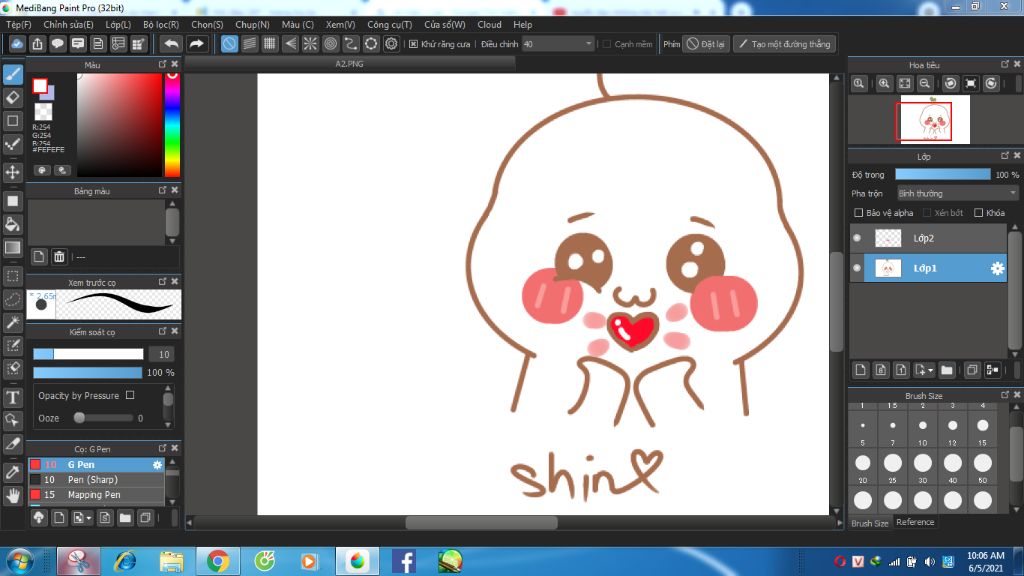This screenshot has width=1024, height=576.
Task: Rotate canvas right in navigator
Action: pyautogui.click(x=991, y=84)
